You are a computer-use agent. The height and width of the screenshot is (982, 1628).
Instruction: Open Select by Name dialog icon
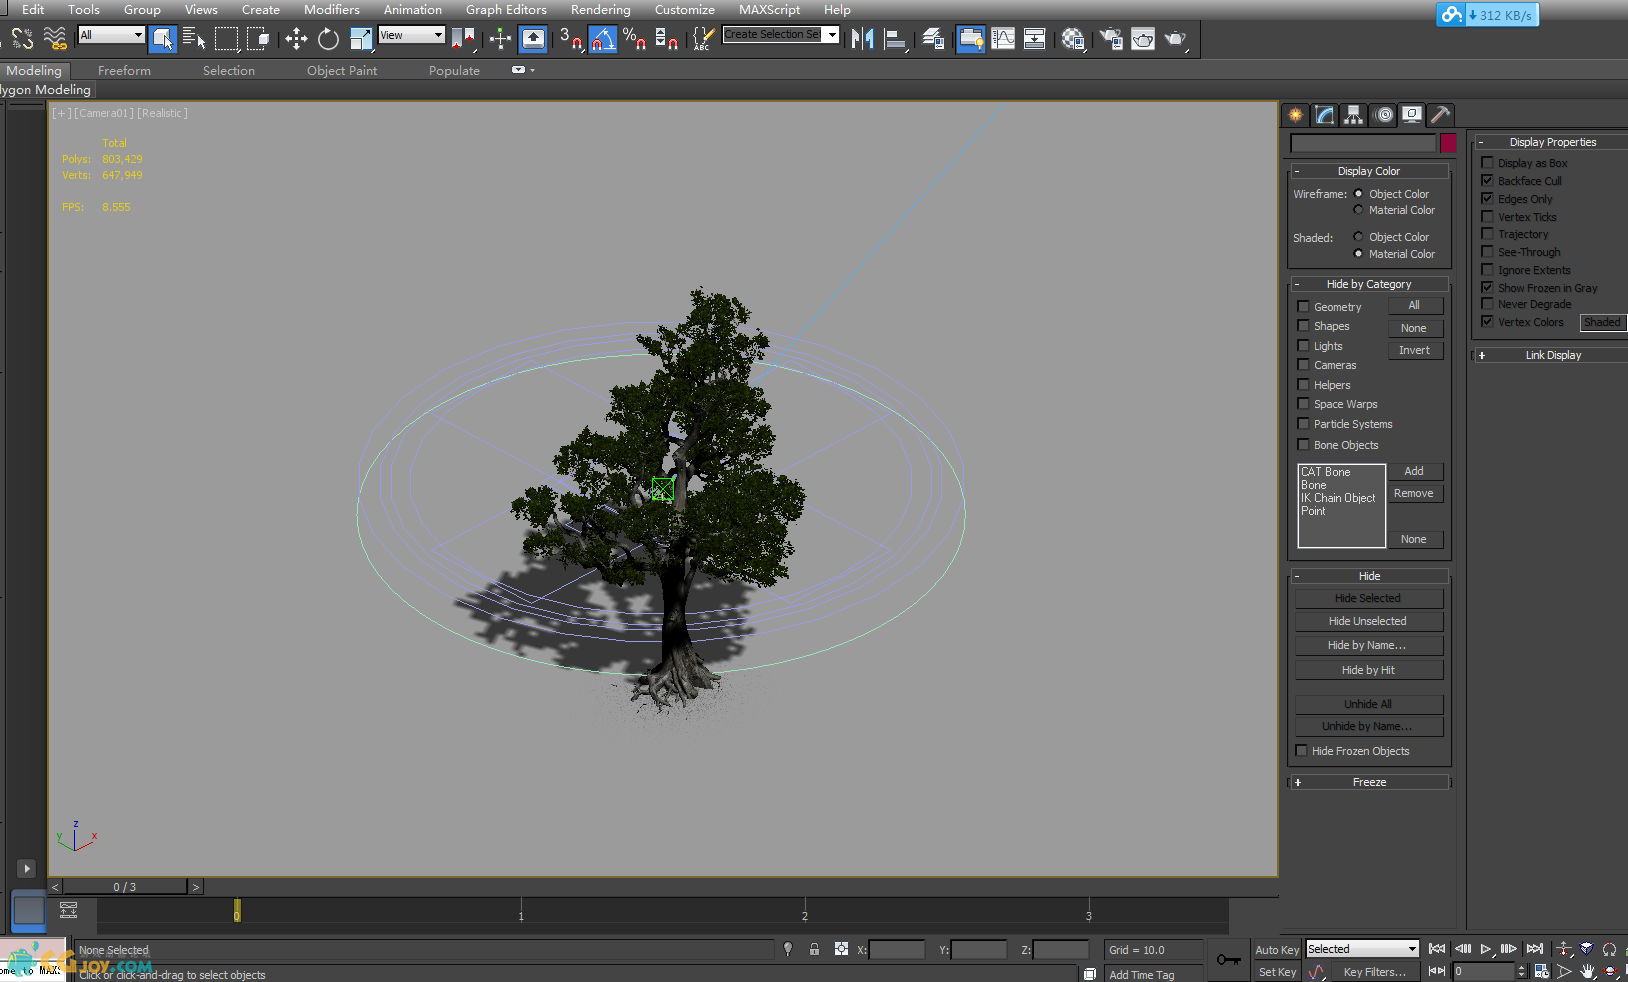pos(194,39)
